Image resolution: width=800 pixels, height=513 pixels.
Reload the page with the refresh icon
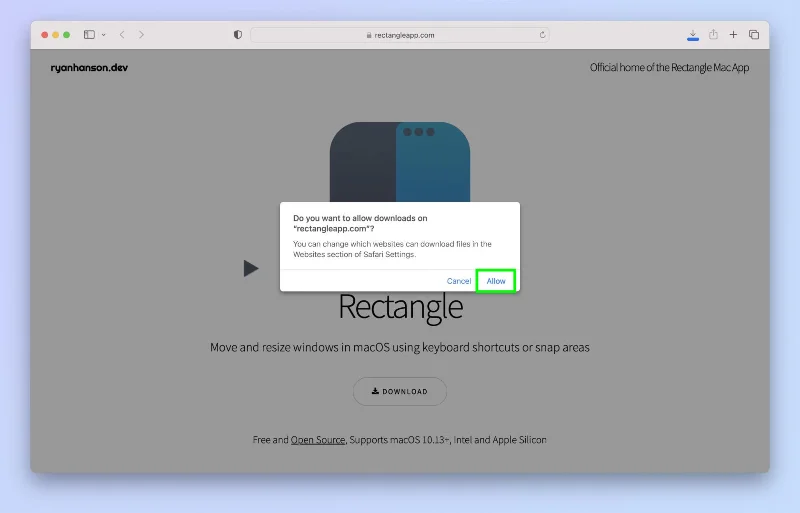pos(542,35)
